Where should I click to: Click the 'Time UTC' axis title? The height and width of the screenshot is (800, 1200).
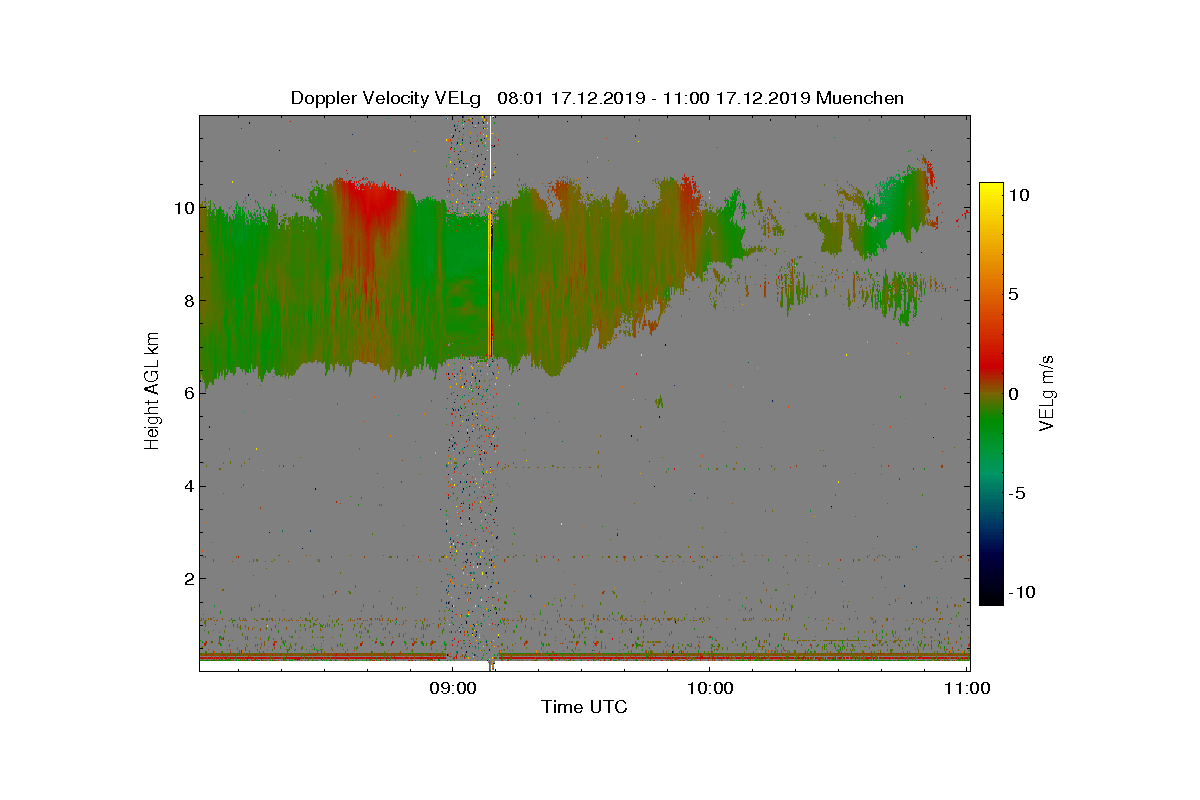585,708
